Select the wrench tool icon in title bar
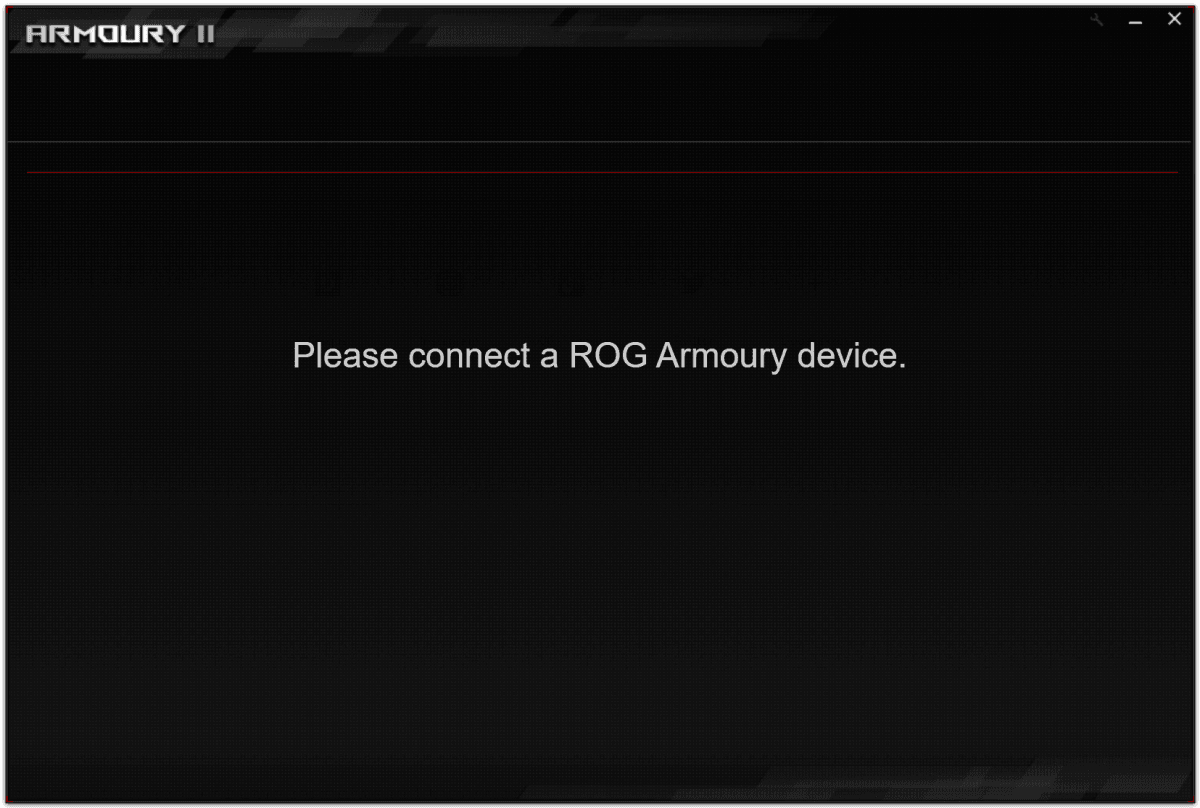1200x808 pixels. click(1097, 20)
